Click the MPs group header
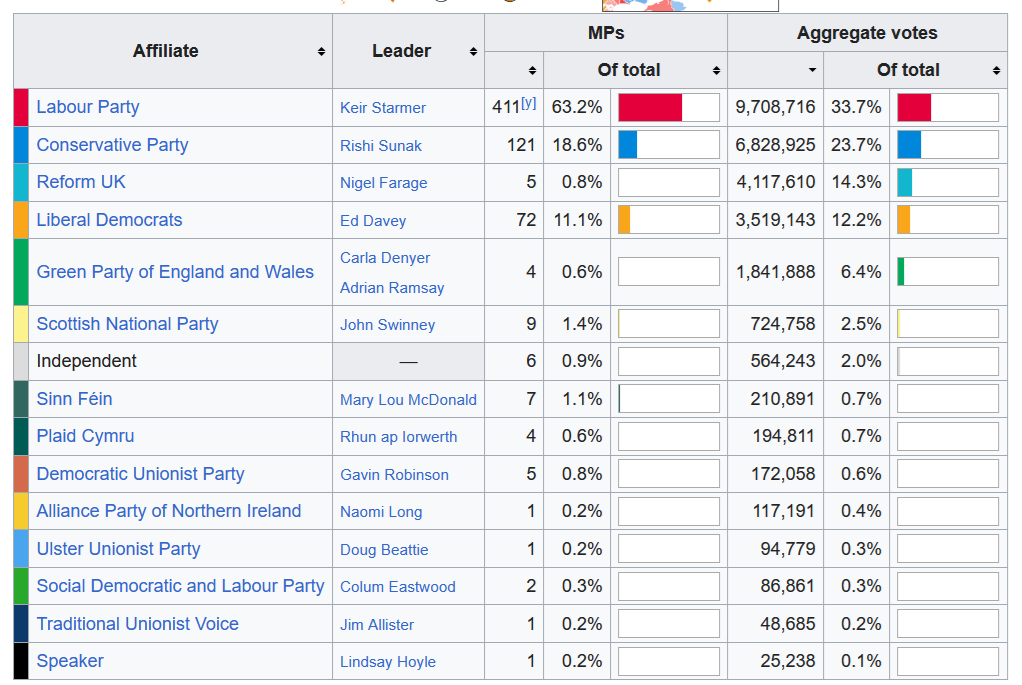The width and height of the screenshot is (1022, 685). click(x=606, y=33)
